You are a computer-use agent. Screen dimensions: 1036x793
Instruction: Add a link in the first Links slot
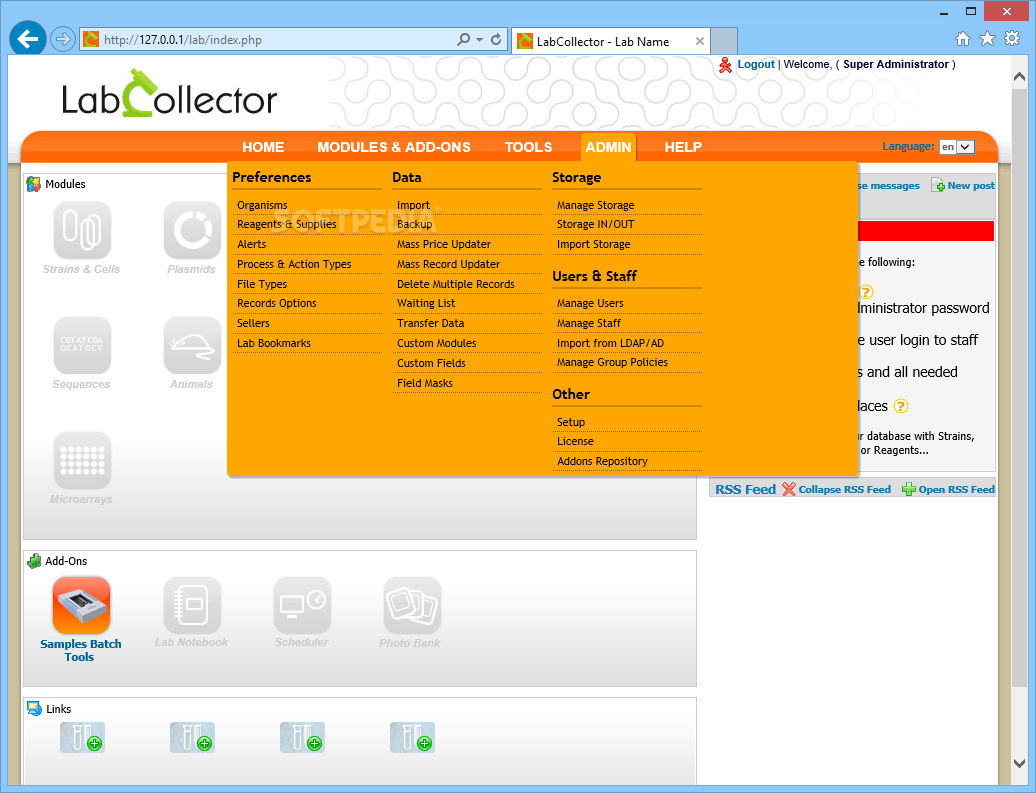coord(82,737)
